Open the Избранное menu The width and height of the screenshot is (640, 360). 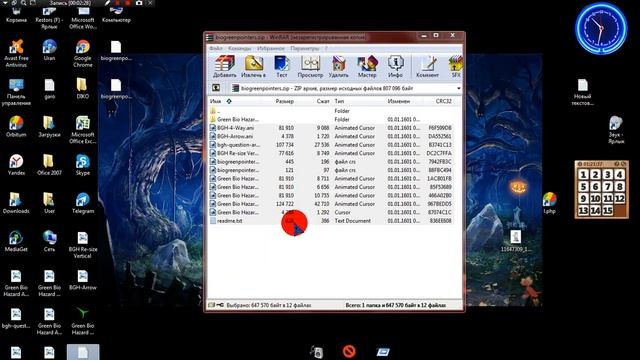[x=271, y=48]
